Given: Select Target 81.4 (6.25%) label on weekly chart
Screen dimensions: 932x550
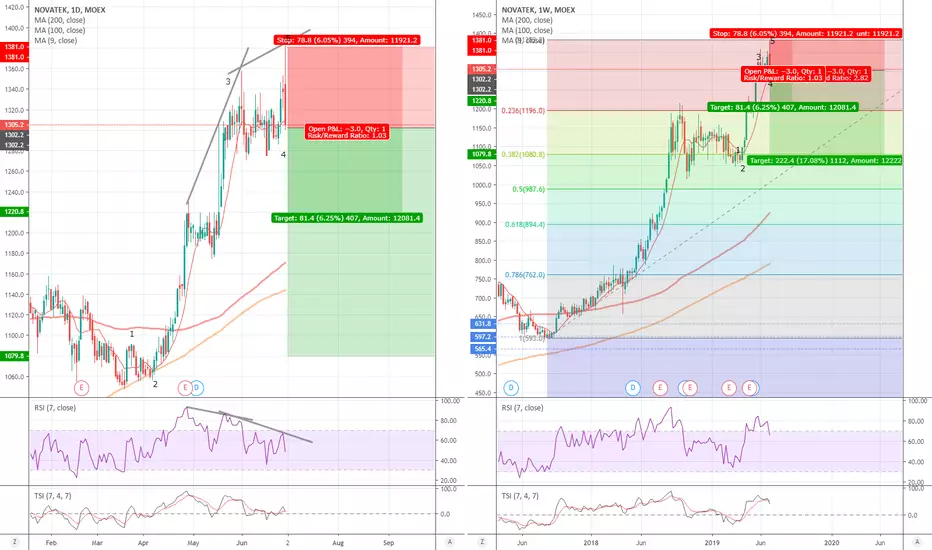Looking at the screenshot, I should pyautogui.click(x=783, y=108).
